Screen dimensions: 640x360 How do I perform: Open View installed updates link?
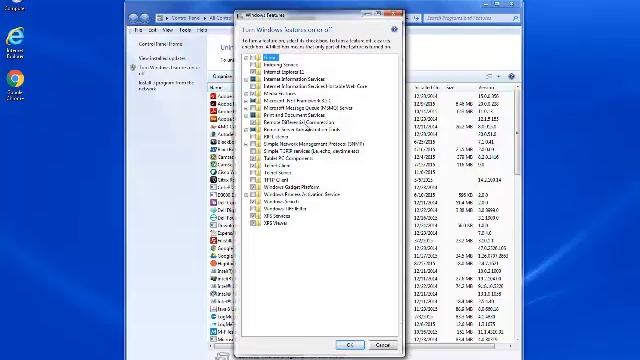[162, 58]
